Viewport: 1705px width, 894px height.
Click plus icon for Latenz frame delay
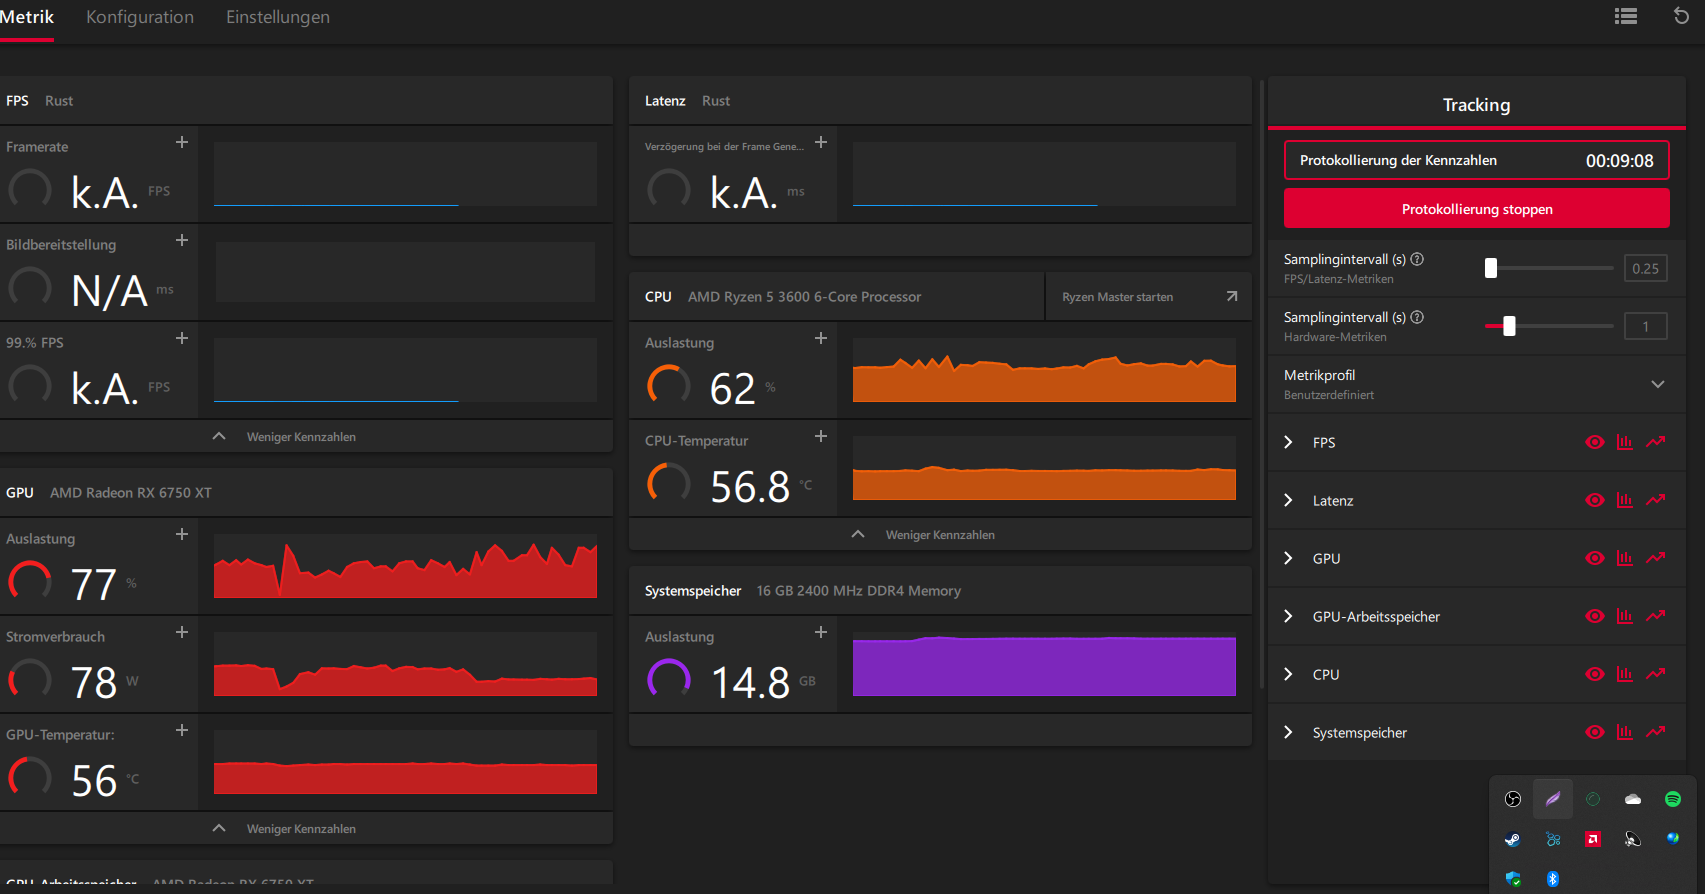821,142
